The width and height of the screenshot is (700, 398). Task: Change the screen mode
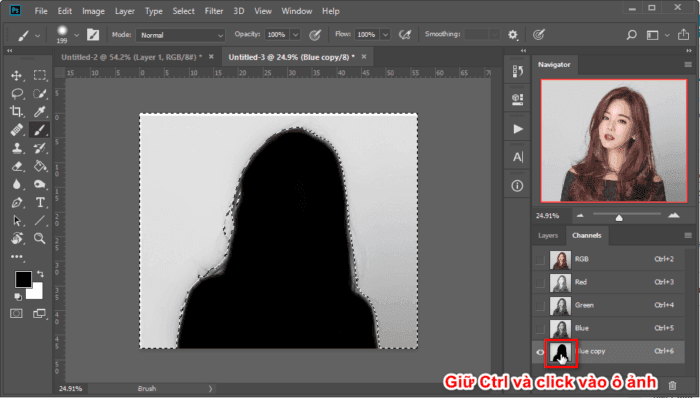point(39,314)
